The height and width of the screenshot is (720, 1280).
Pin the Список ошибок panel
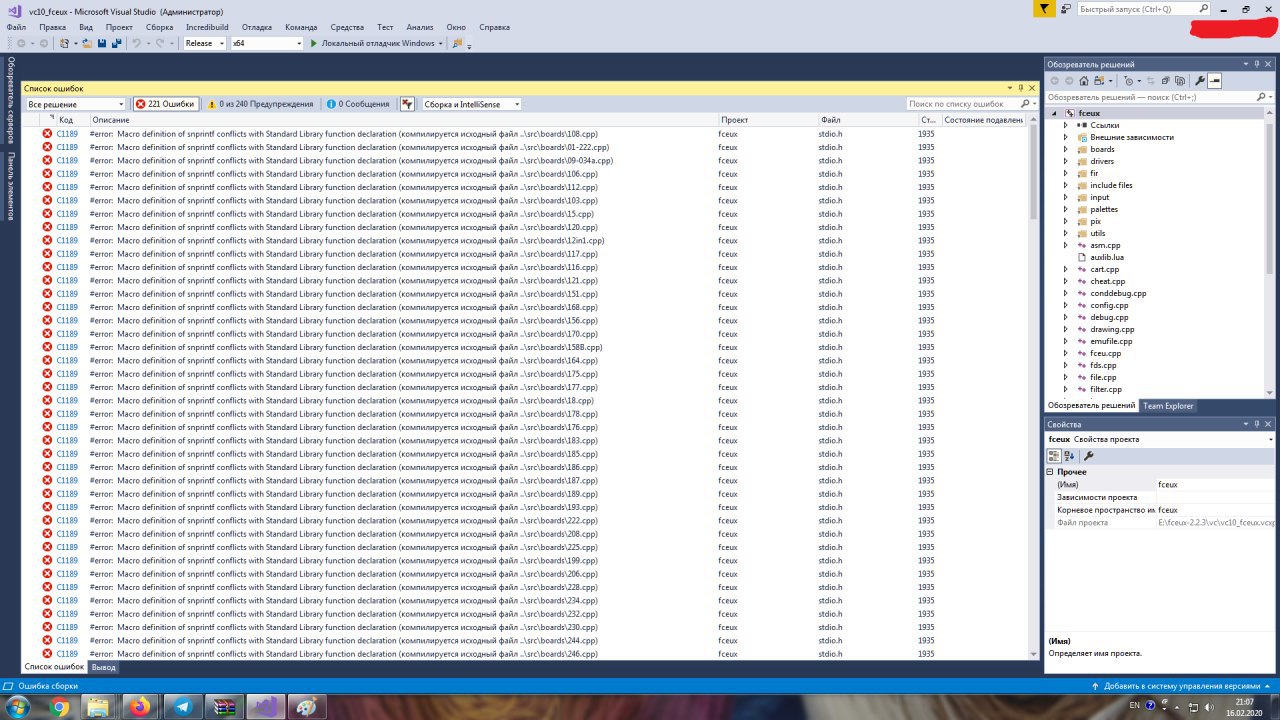click(x=1021, y=88)
